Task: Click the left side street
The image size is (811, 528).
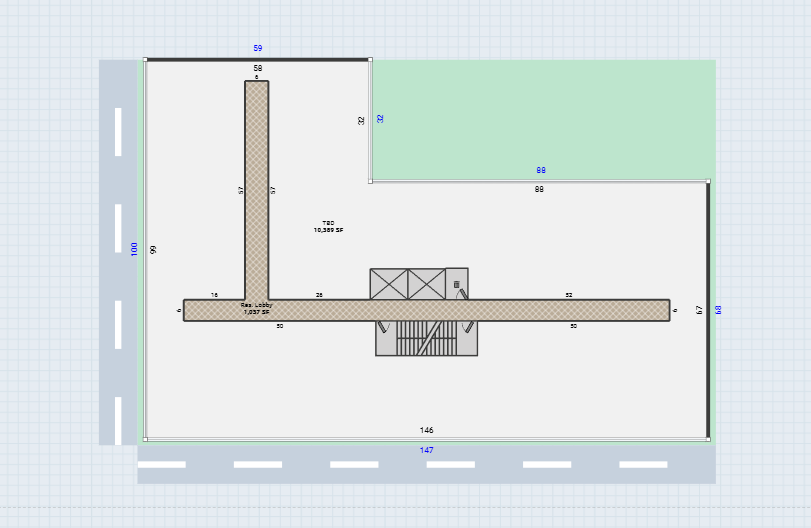Action: [118, 250]
